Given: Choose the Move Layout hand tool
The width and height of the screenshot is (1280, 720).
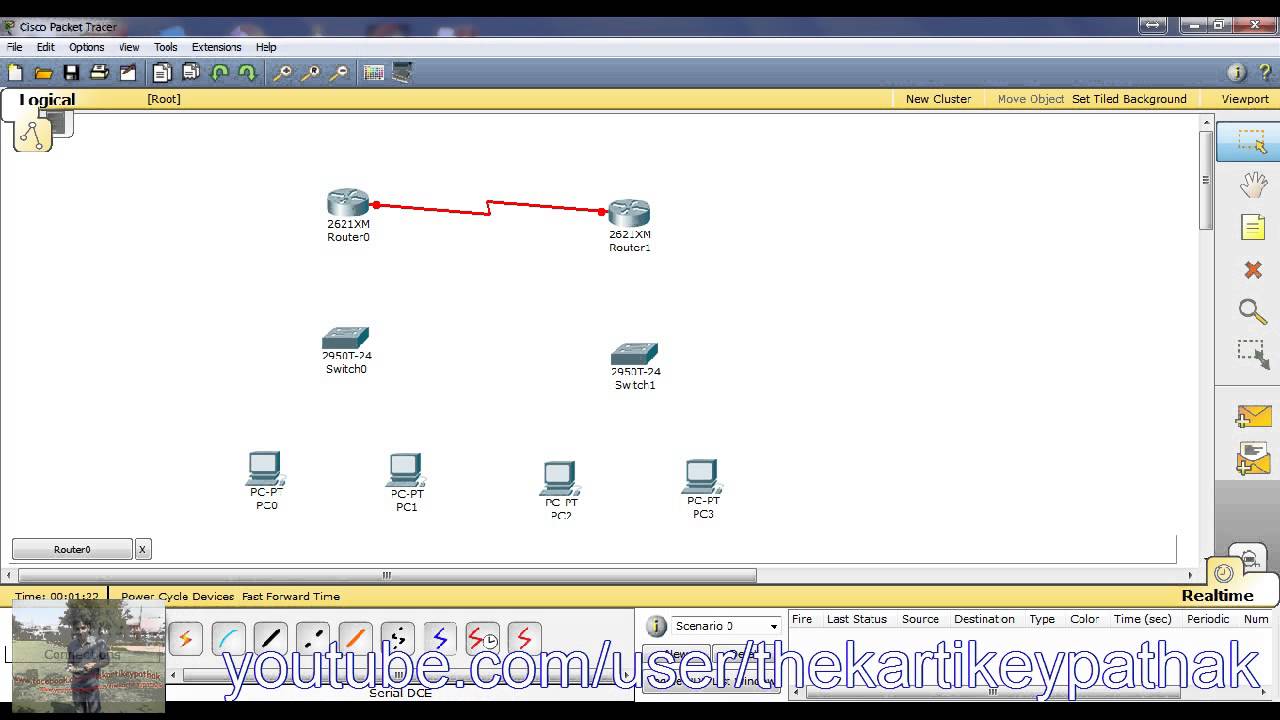Looking at the screenshot, I should point(1253,185).
